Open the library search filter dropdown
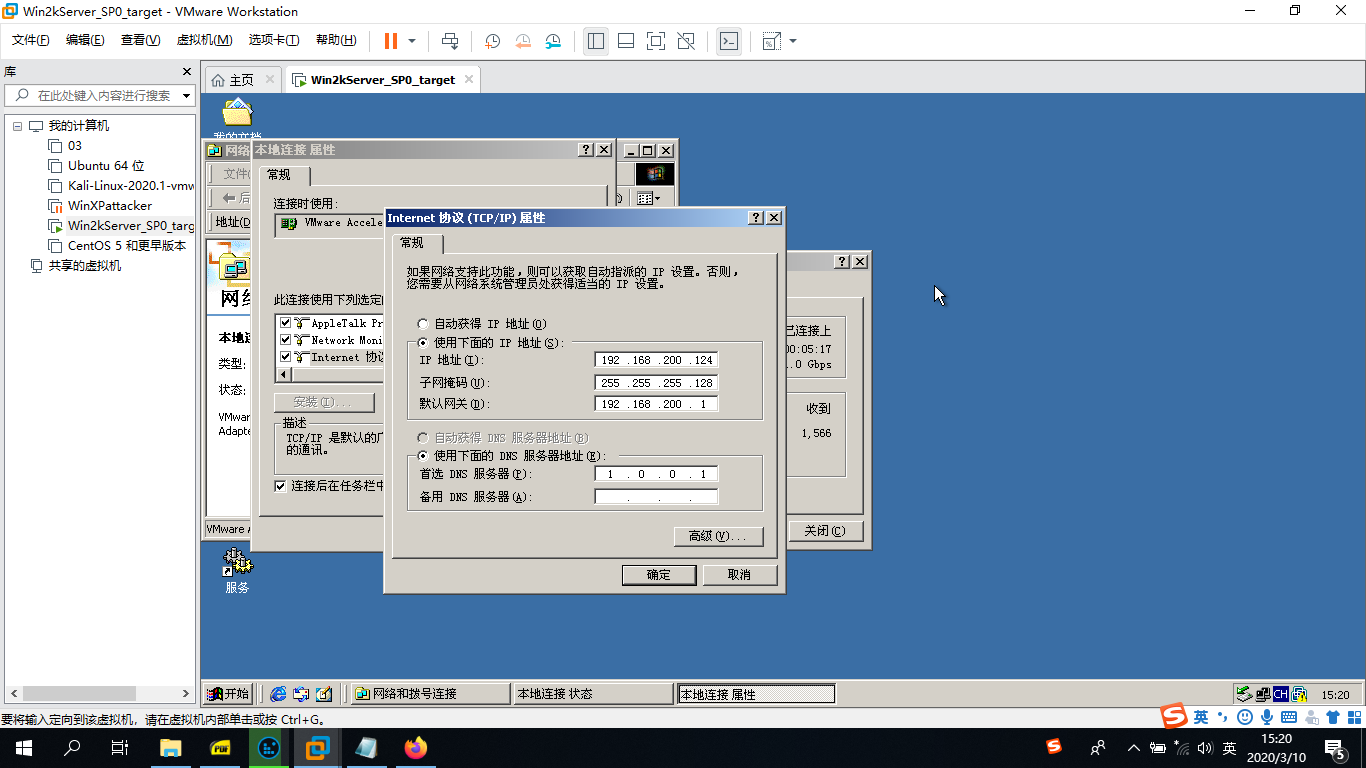This screenshot has width=1366, height=768. tap(186, 96)
